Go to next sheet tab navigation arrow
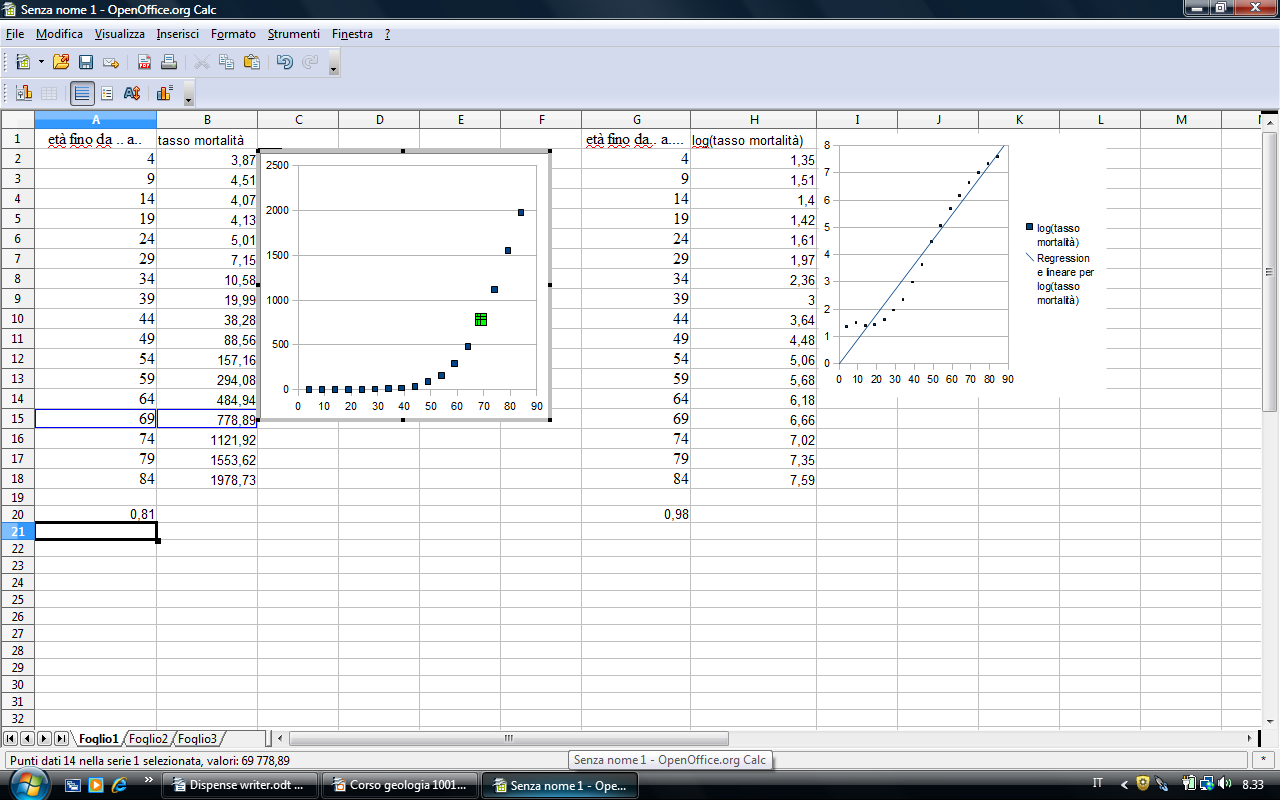 tap(44, 738)
